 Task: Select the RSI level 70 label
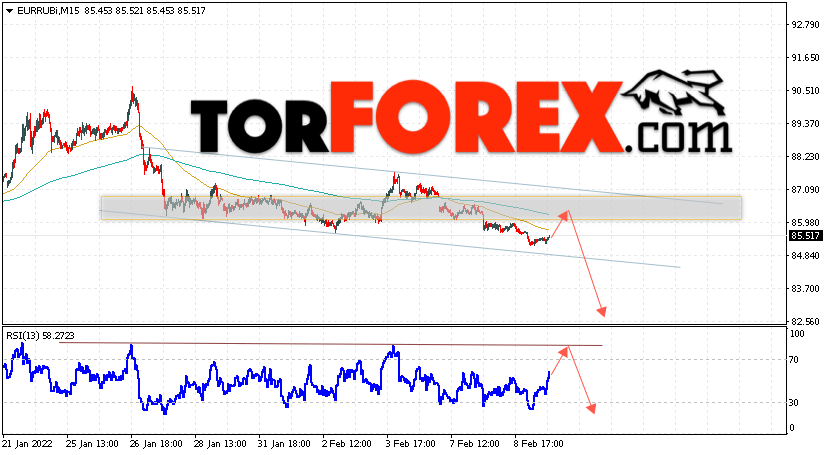[794, 360]
